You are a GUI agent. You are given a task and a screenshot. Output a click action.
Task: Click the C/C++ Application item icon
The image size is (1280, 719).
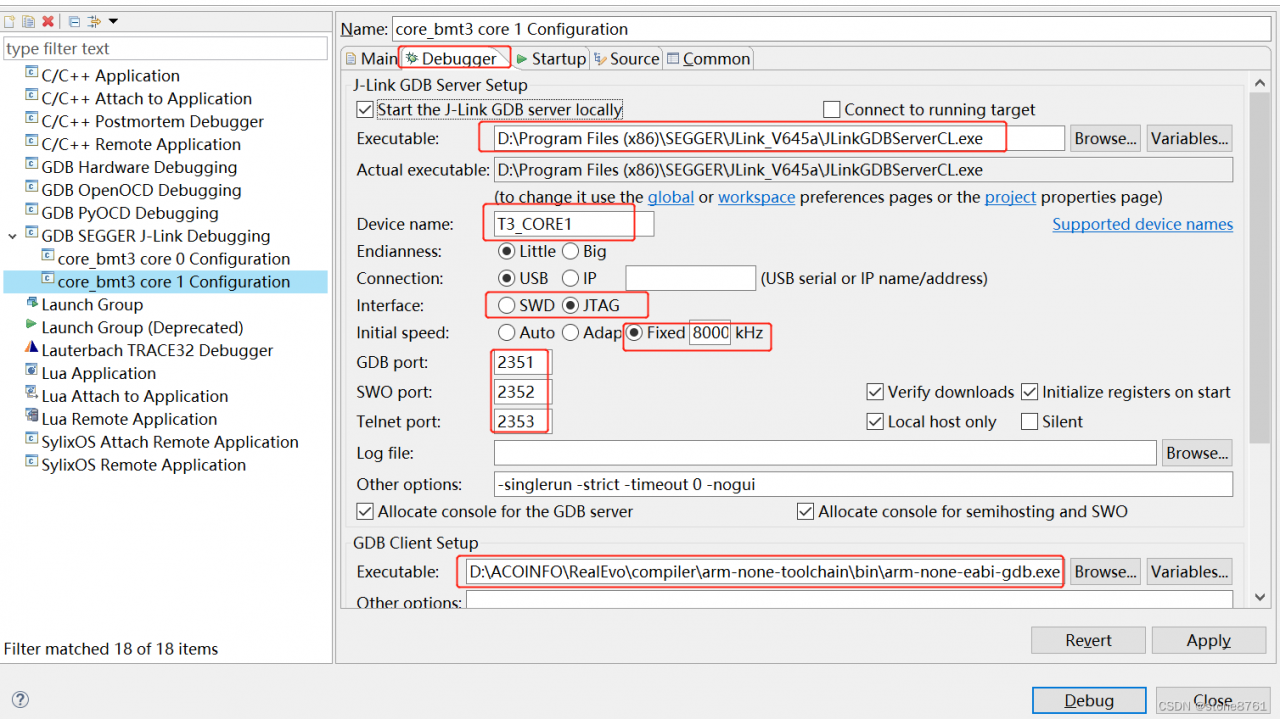(x=32, y=73)
